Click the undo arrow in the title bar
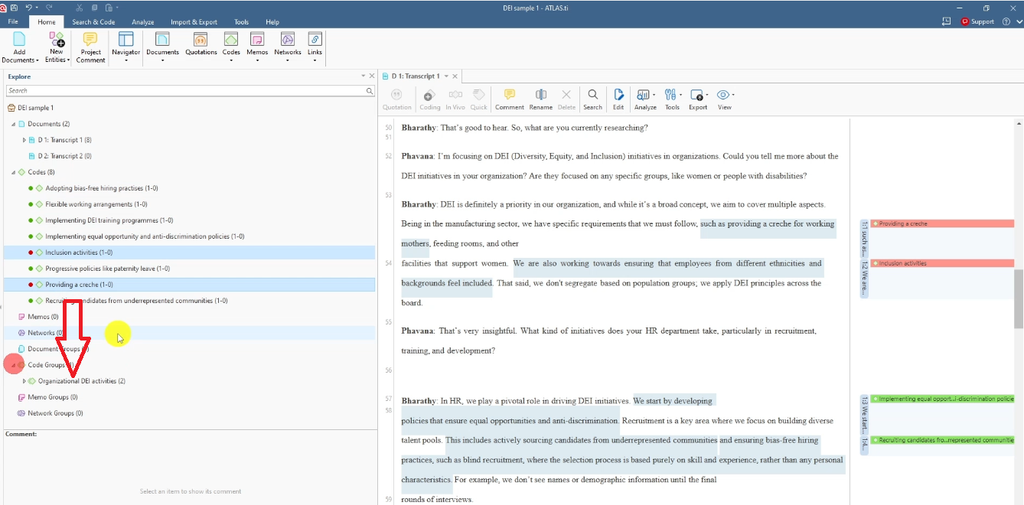Viewport: 1024px width, 505px height. [29, 7]
